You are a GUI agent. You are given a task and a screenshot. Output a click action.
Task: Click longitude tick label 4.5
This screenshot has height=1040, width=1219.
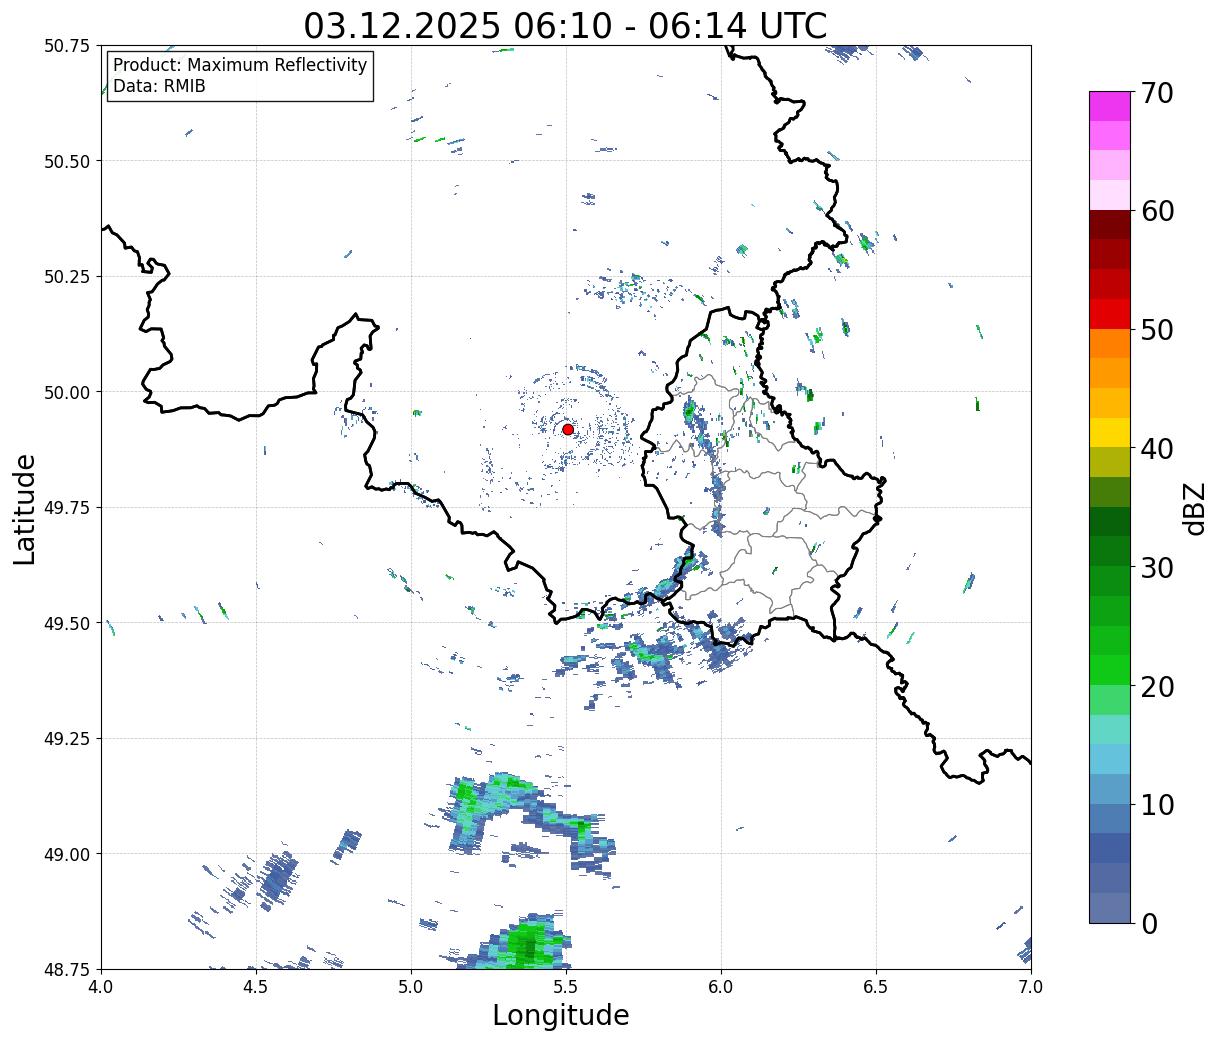[256, 987]
